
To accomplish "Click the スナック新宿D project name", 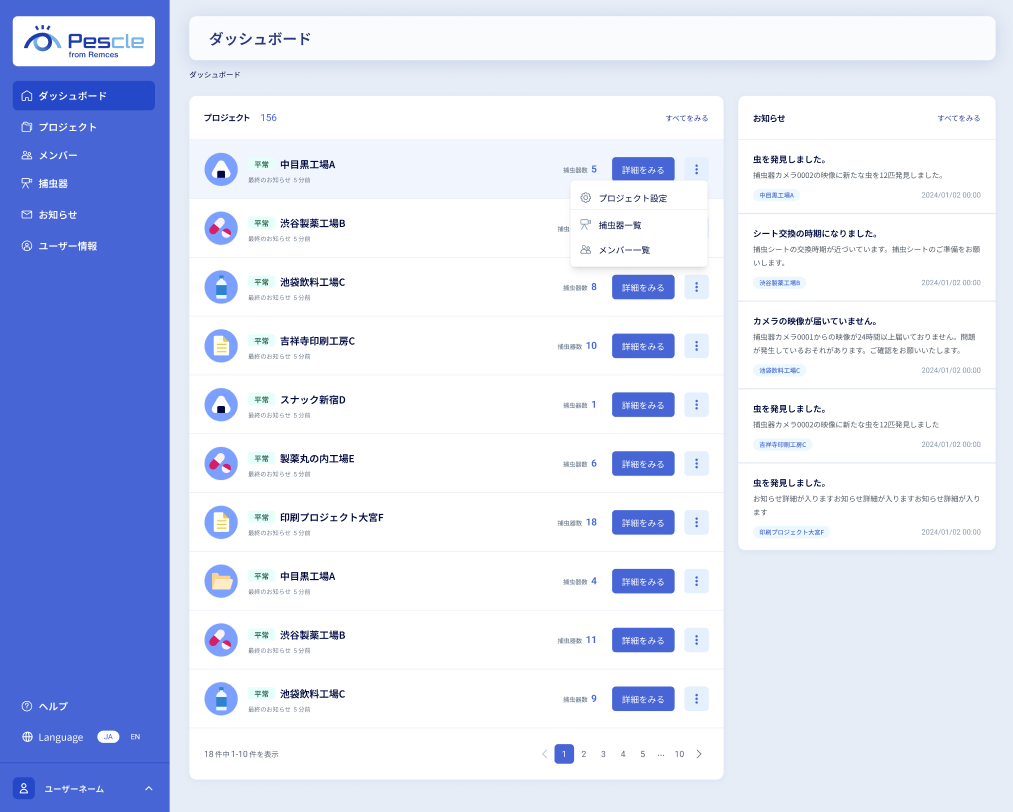I will (x=313, y=400).
